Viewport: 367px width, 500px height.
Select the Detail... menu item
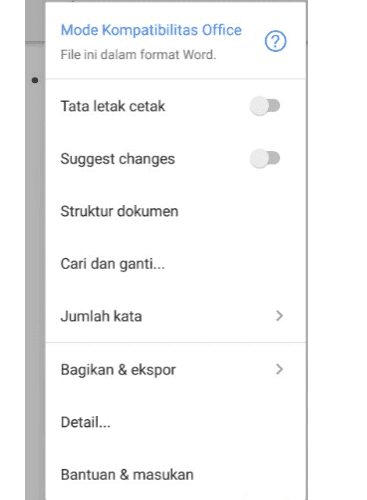tap(176, 422)
